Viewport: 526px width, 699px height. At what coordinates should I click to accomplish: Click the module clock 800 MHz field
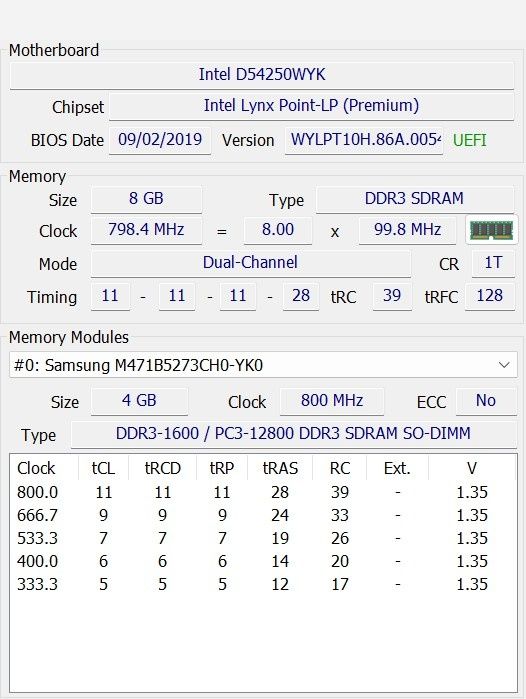pos(332,401)
